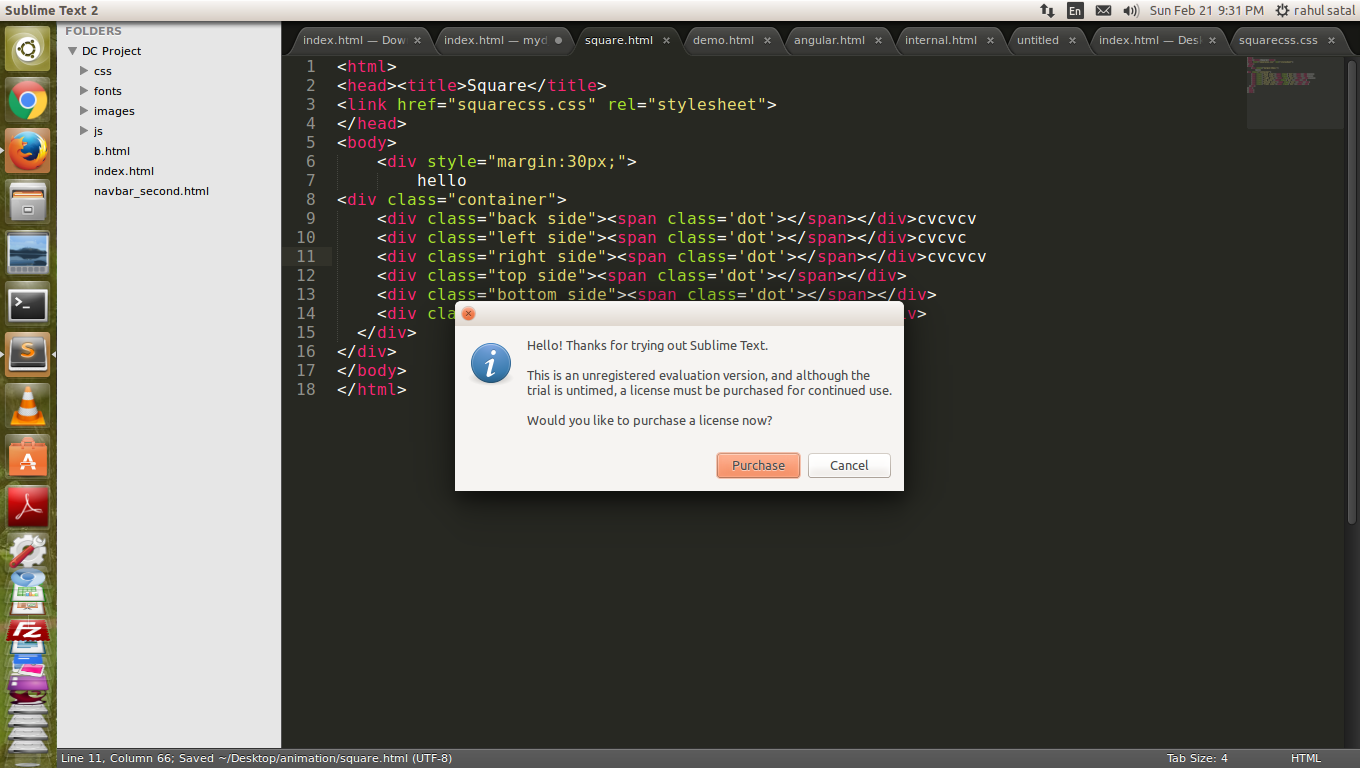Viewport: 1360px width, 768px height.
Task: Open Ubuntu Software Center dock icon
Action: pos(27,457)
